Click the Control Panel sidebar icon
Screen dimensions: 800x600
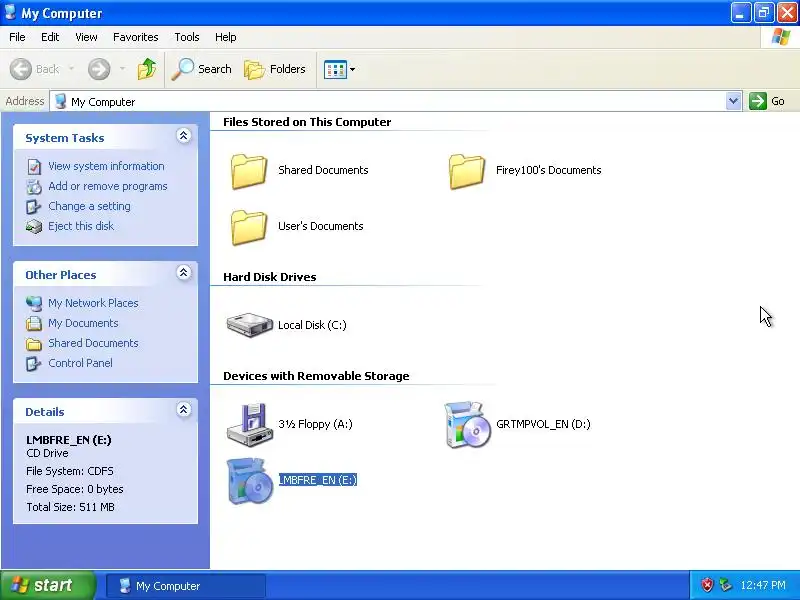click(34, 363)
